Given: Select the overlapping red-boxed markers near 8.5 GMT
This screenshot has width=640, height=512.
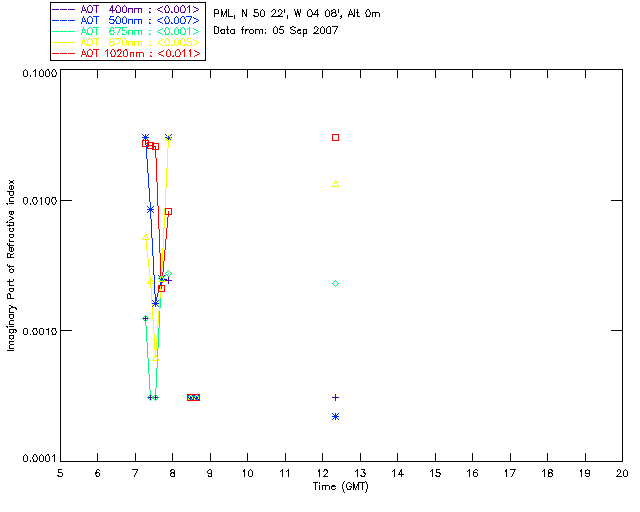Looking at the screenshot, I should pos(193,397).
